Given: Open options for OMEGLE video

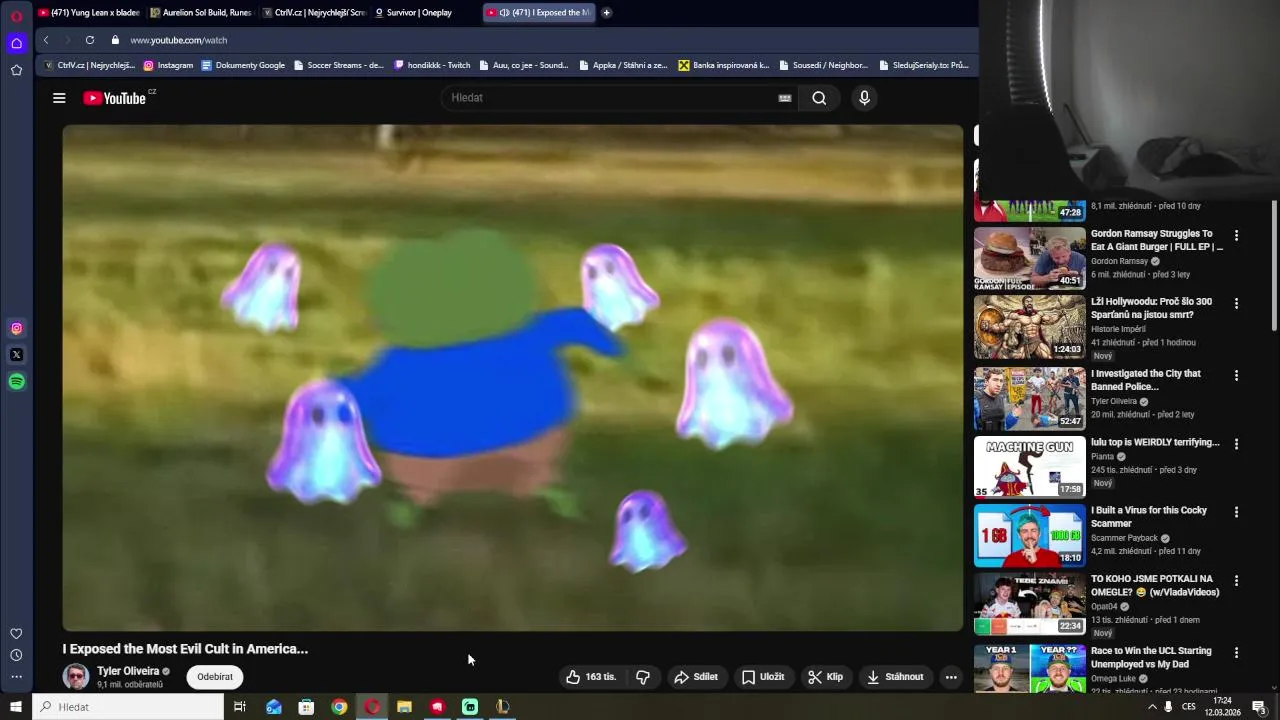Looking at the screenshot, I should coord(1236,580).
